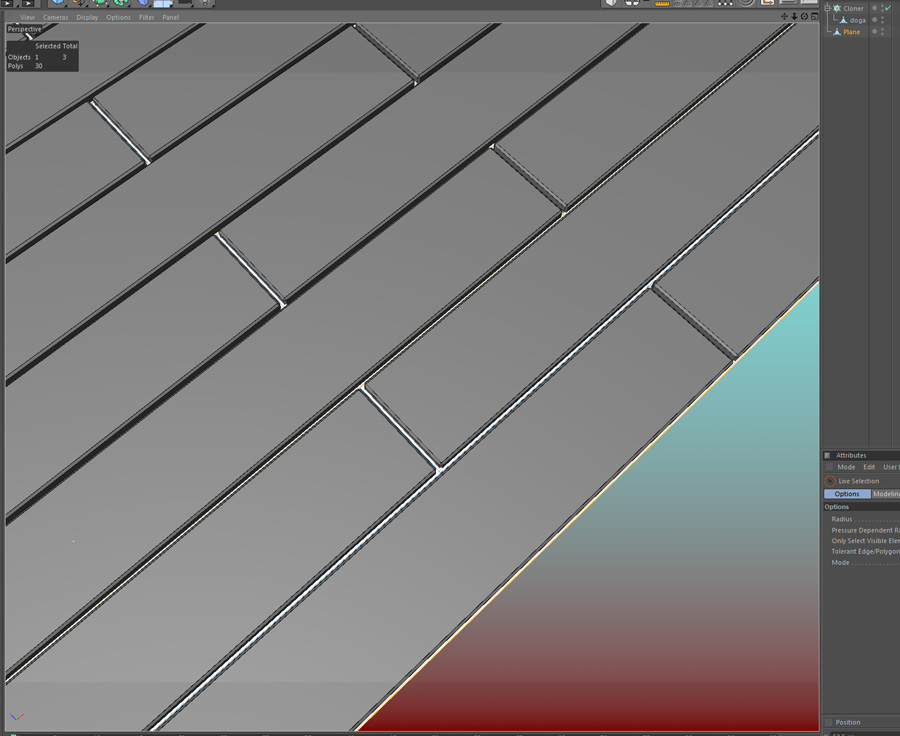This screenshot has width=900, height=736.
Task: Click the Plane polygon object icon
Action: click(x=837, y=32)
